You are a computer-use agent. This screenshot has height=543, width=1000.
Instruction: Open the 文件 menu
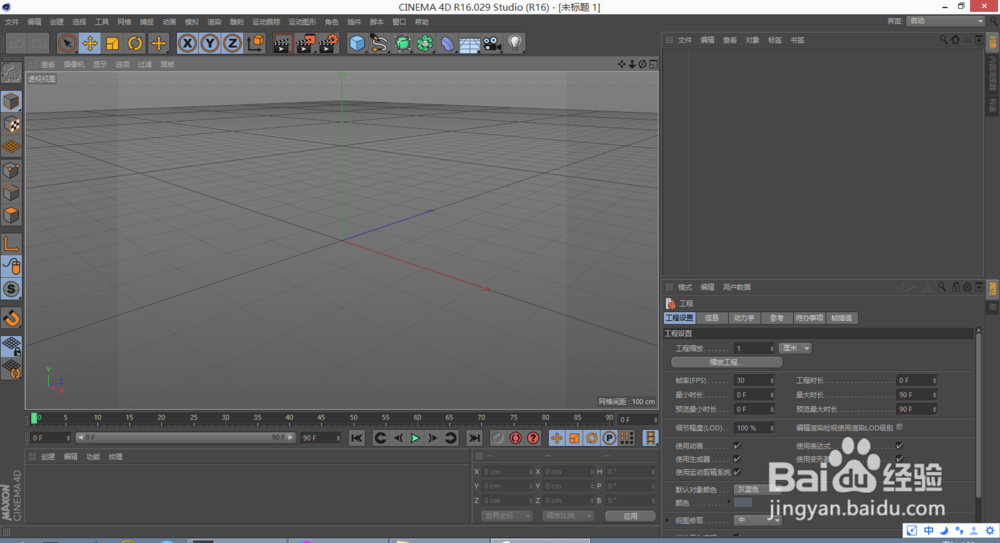coord(12,22)
